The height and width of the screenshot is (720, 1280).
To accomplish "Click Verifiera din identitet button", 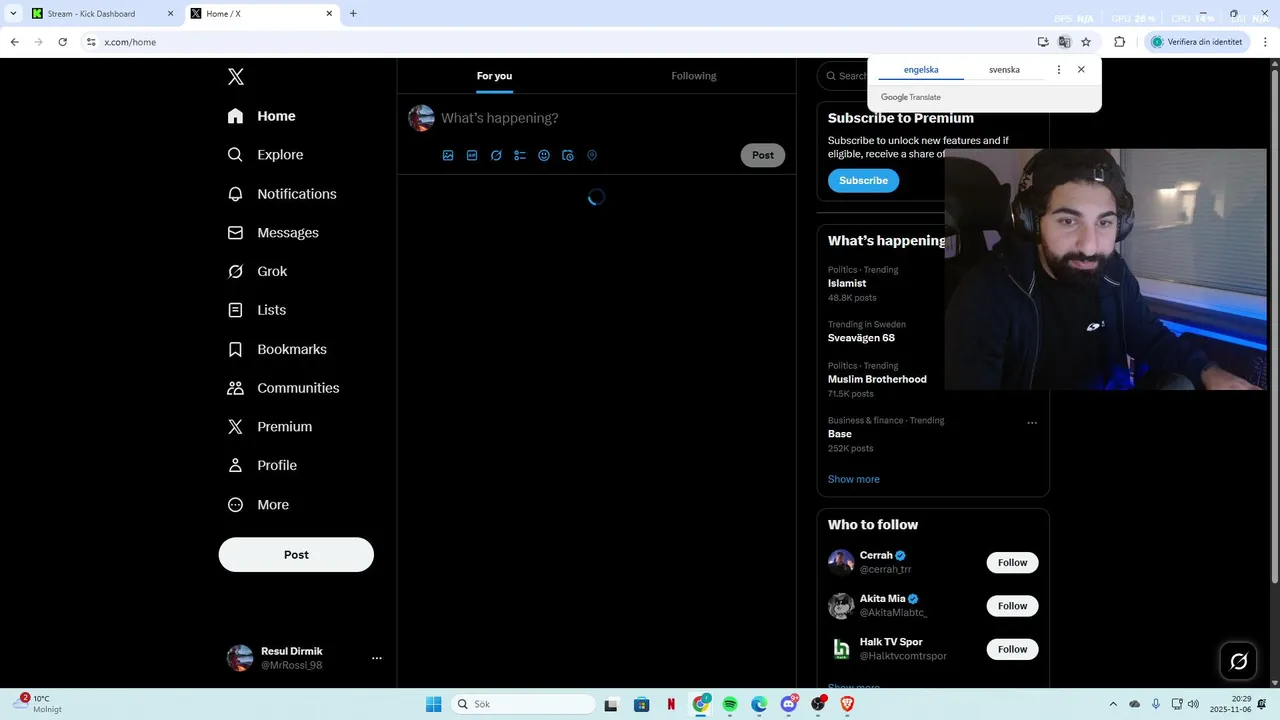I will pyautogui.click(x=1197, y=42).
